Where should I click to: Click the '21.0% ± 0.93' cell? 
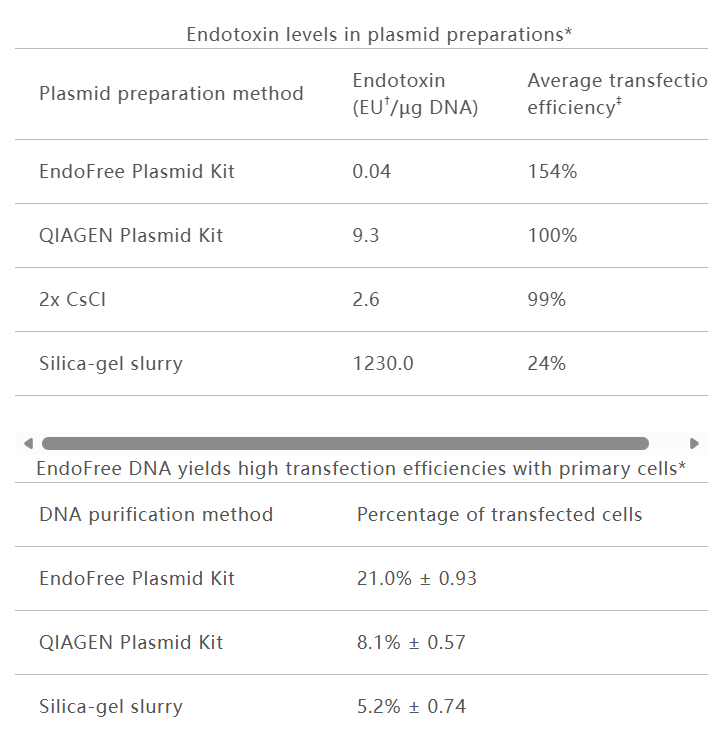[x=411, y=578]
